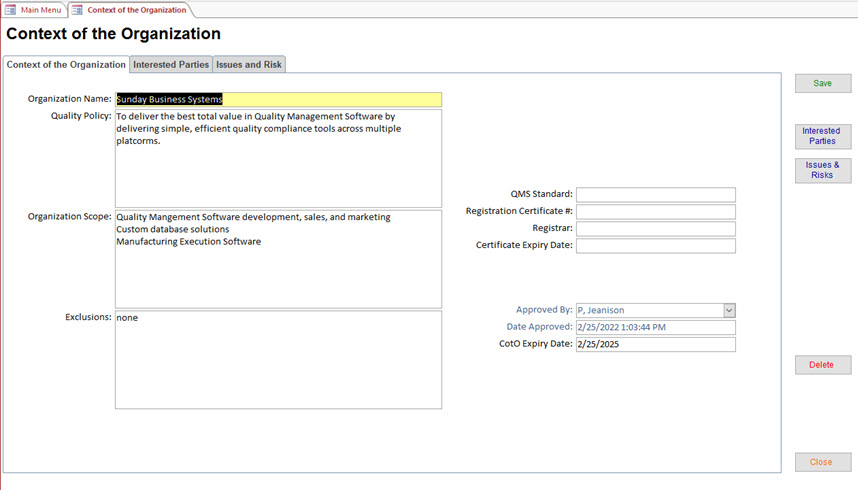The height and width of the screenshot is (490, 858).
Task: Click the Context of the Organization tab icon
Action: [77, 10]
